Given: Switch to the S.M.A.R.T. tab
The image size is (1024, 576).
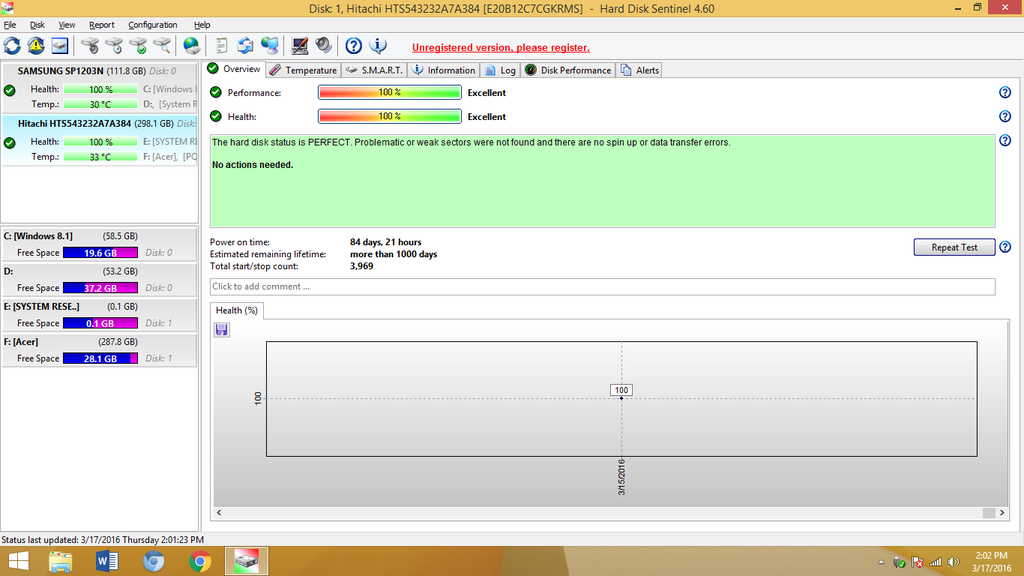Looking at the screenshot, I should 373,70.
